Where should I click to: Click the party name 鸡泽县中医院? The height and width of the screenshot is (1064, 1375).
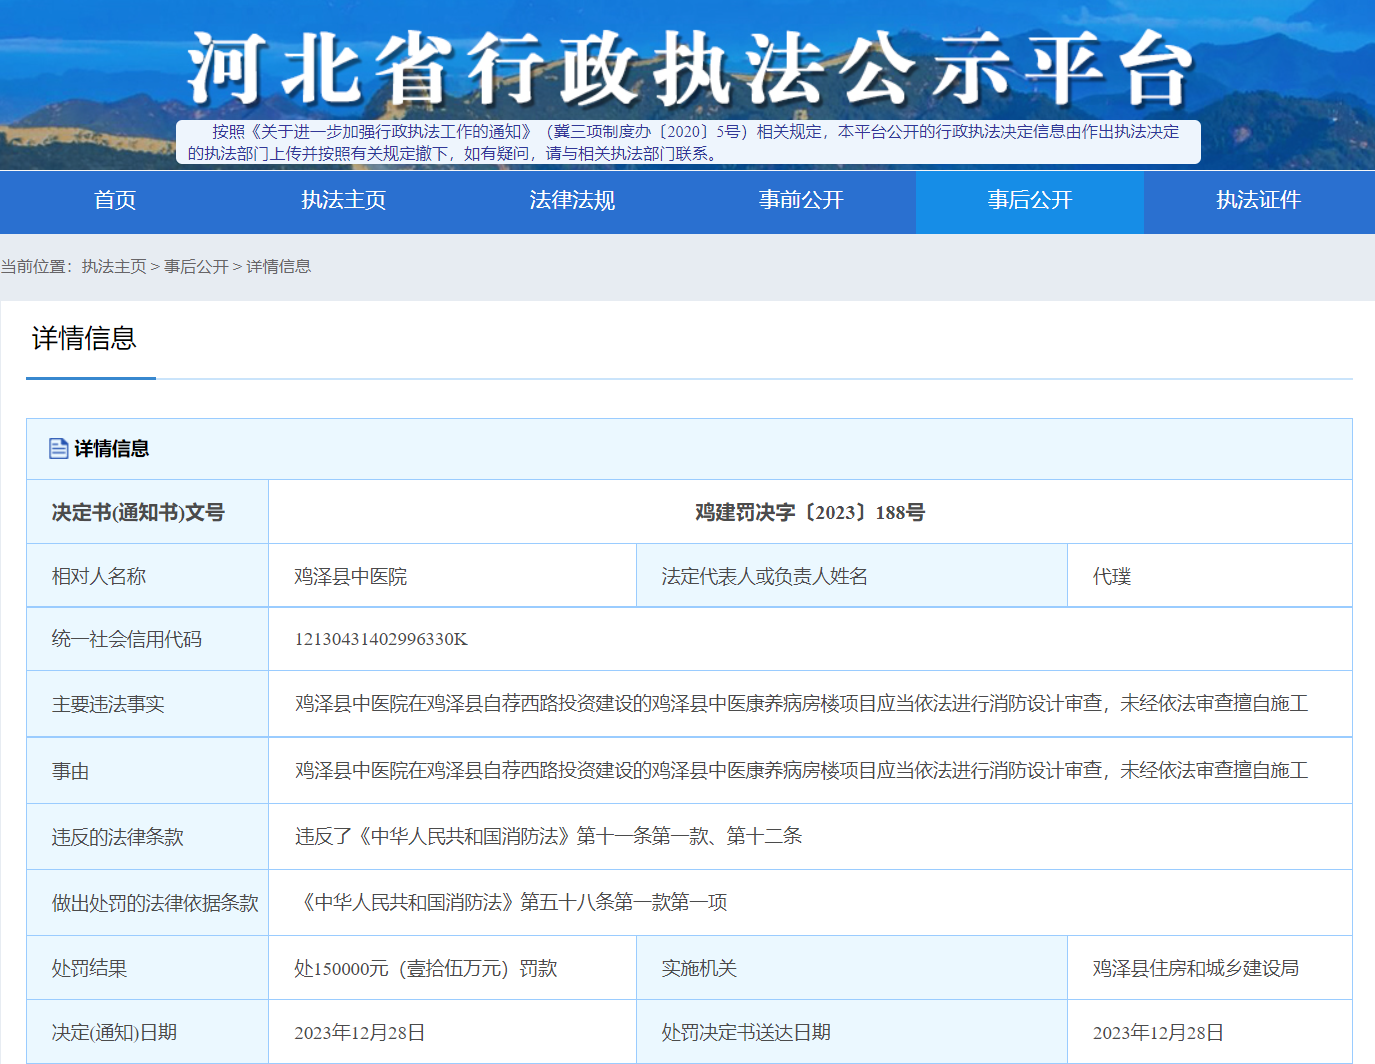coord(351,576)
